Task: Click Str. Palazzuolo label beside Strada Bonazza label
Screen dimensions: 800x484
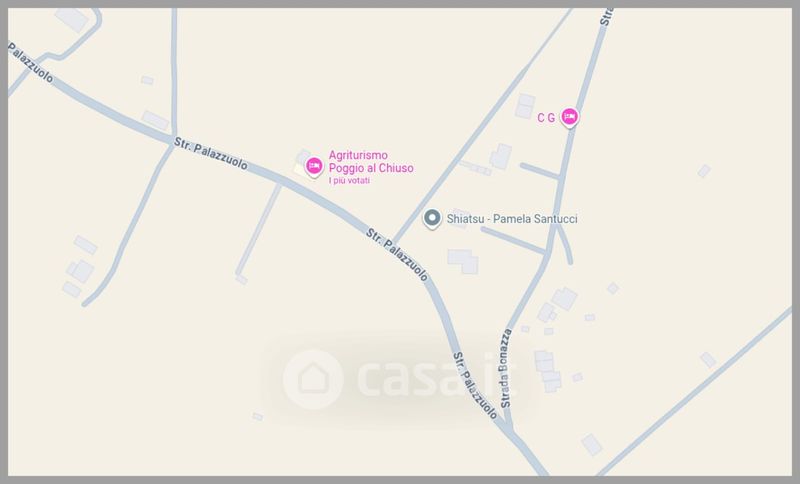Action: pyautogui.click(x=475, y=386)
